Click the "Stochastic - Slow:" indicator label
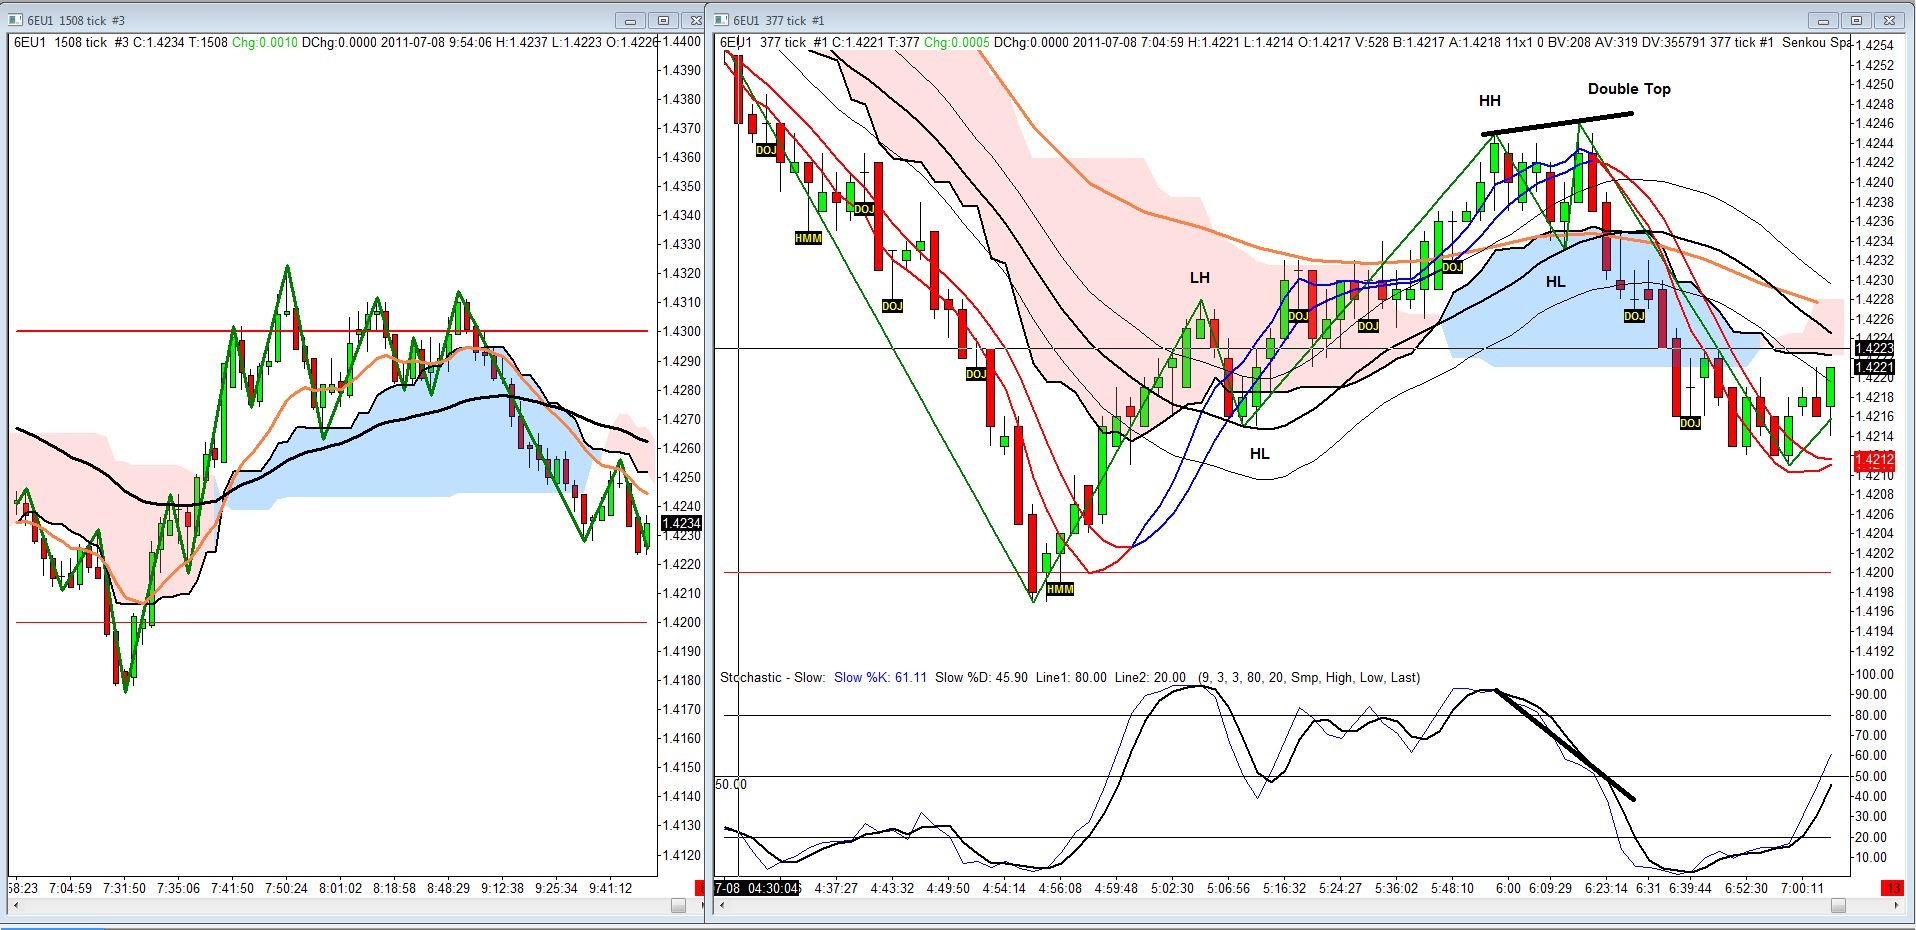The width and height of the screenshot is (1916, 930). 773,678
